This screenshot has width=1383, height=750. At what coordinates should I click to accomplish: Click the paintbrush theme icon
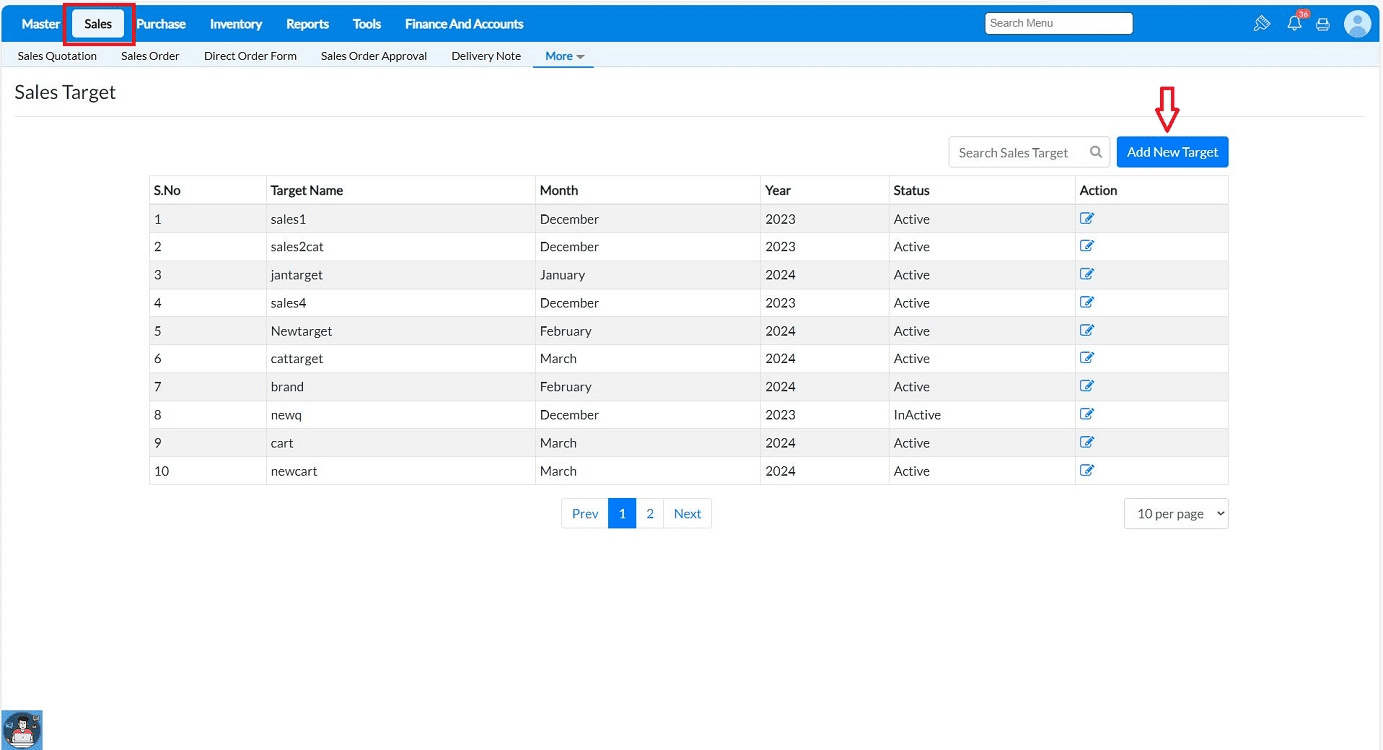tap(1262, 23)
